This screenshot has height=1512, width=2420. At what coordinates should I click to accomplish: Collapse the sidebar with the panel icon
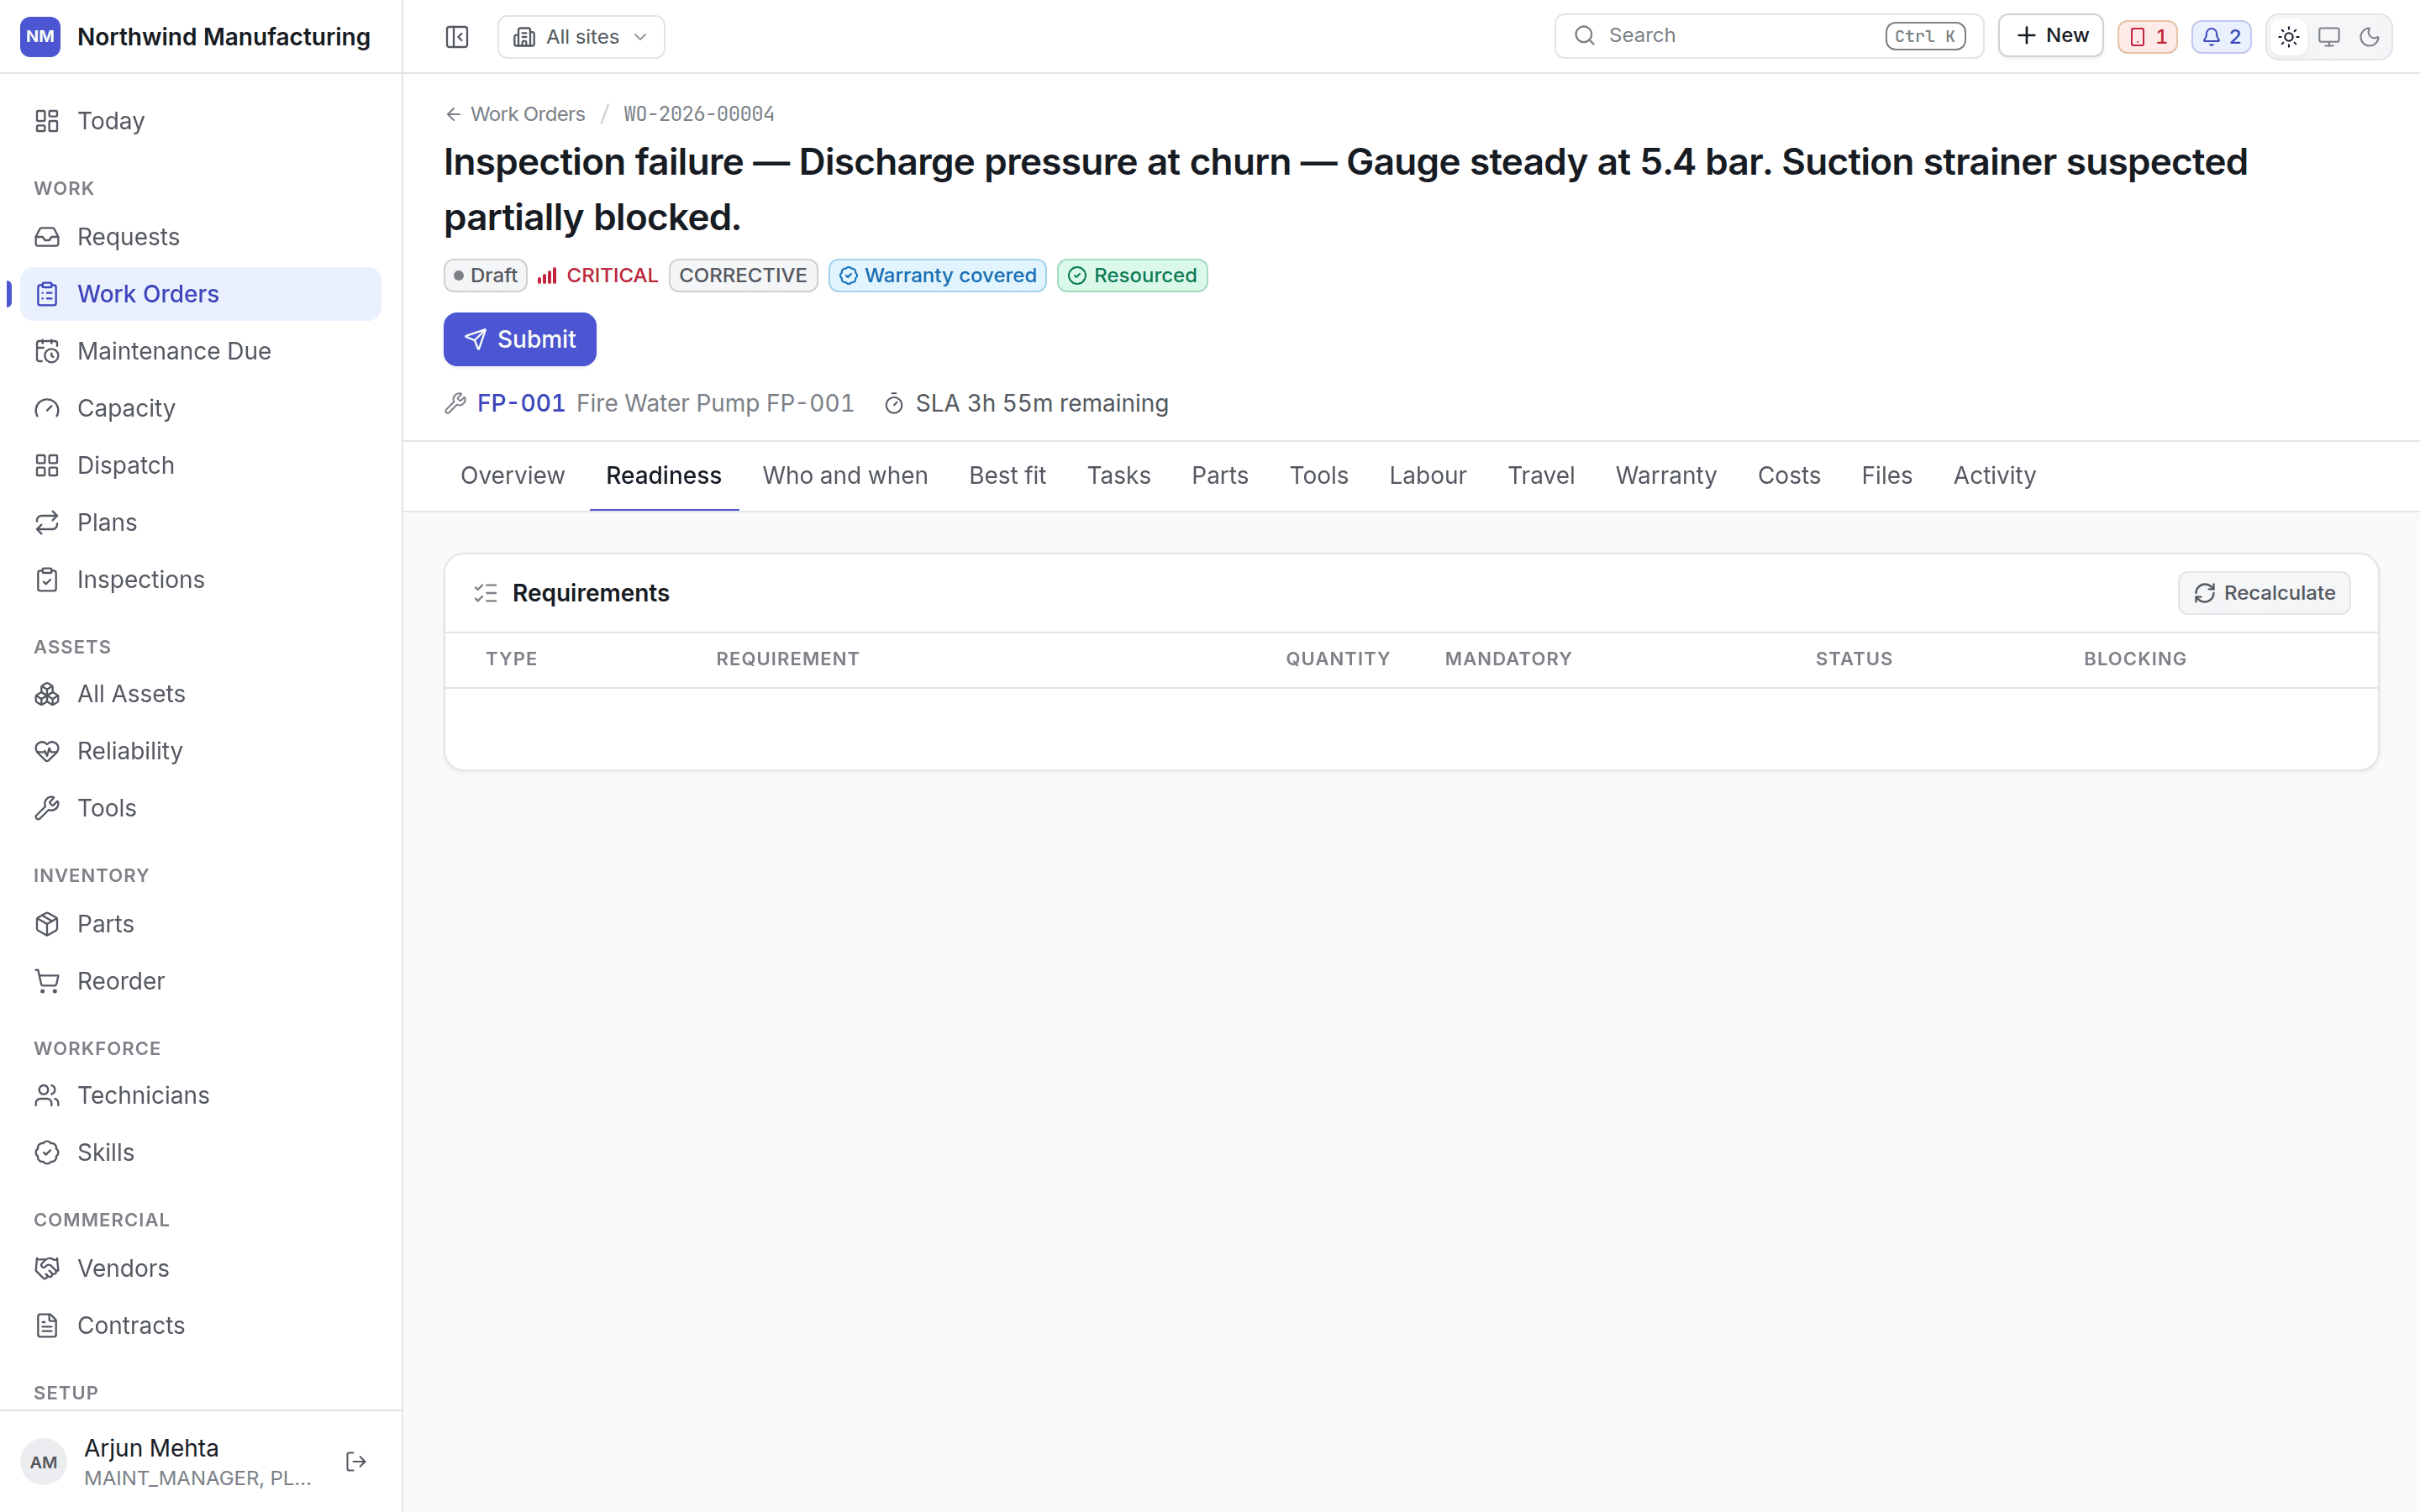tap(457, 37)
